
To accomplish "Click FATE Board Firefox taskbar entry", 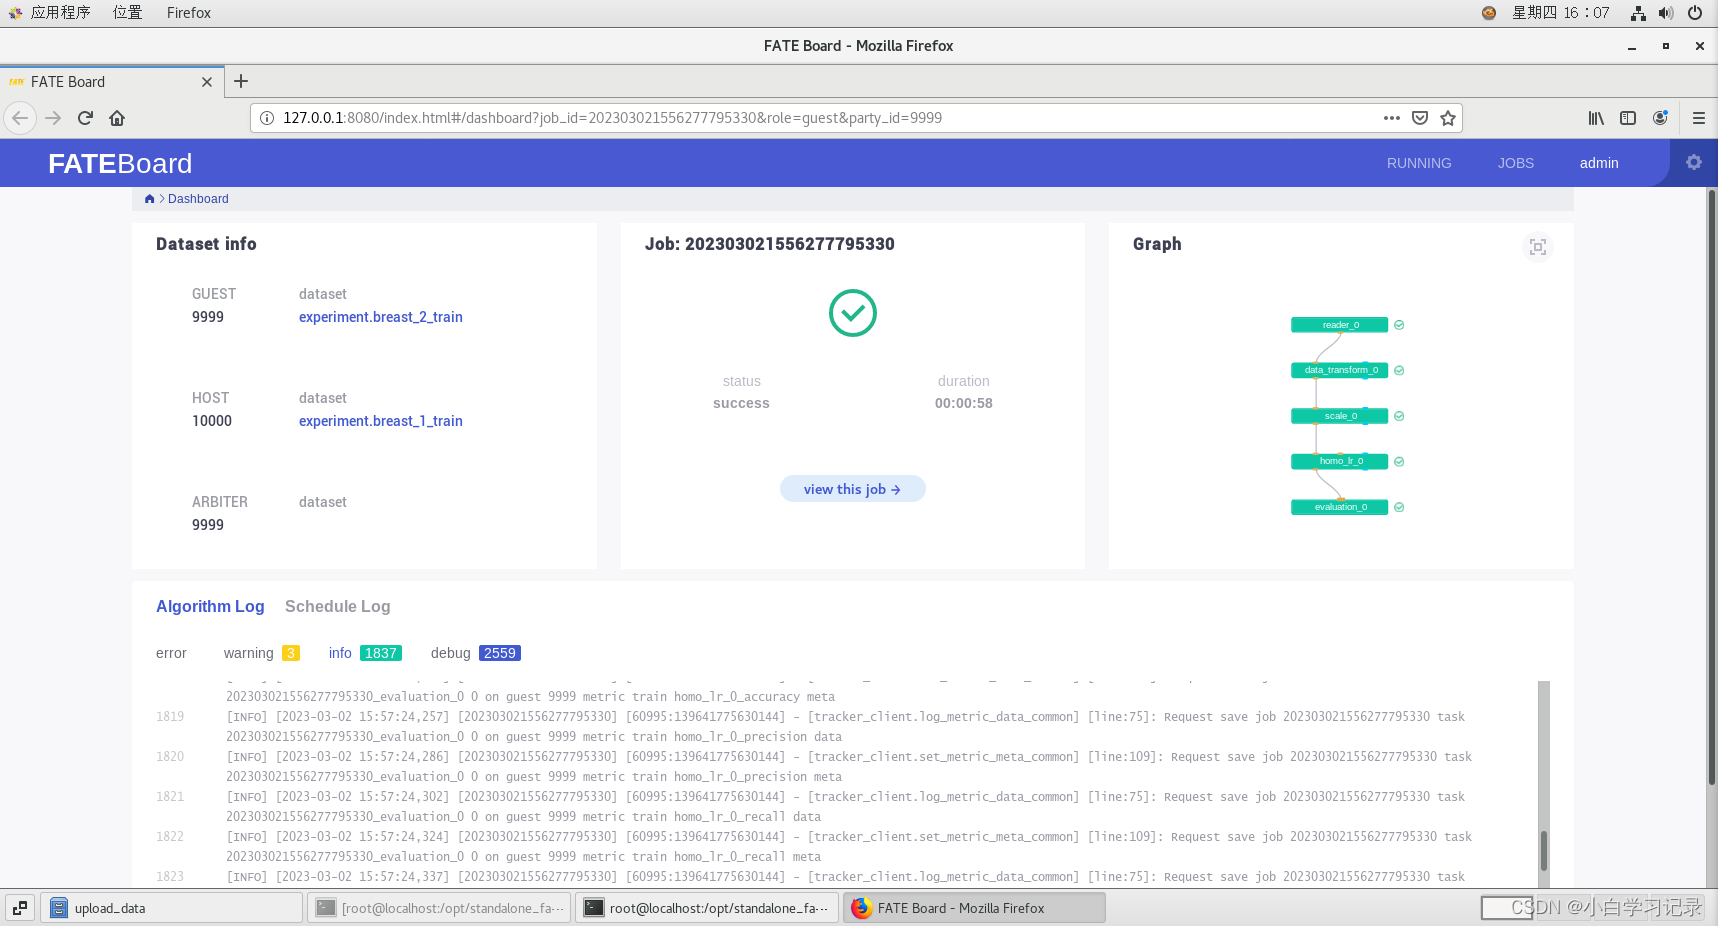I will pyautogui.click(x=975, y=908).
